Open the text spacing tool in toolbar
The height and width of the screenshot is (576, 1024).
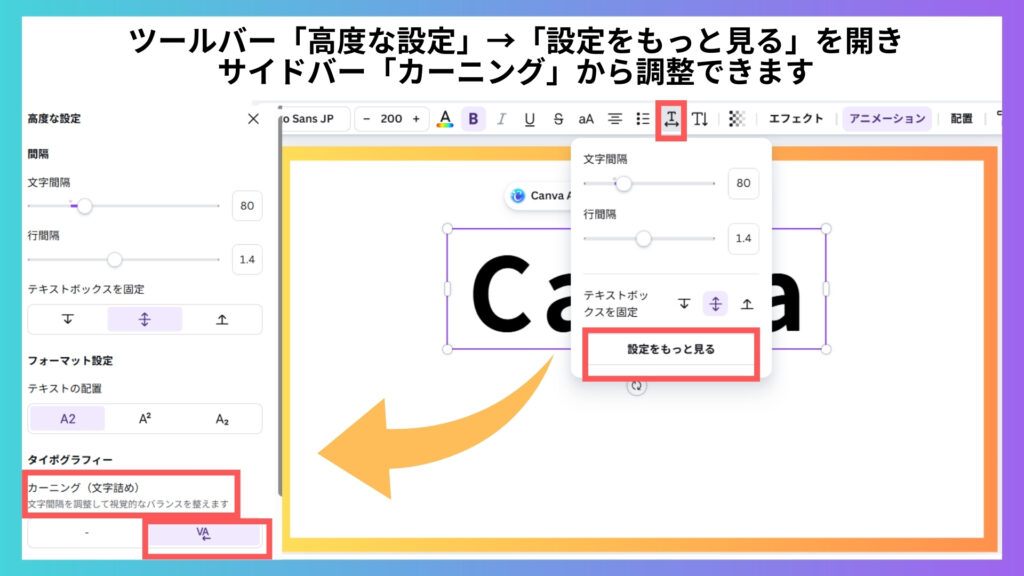[x=671, y=119]
